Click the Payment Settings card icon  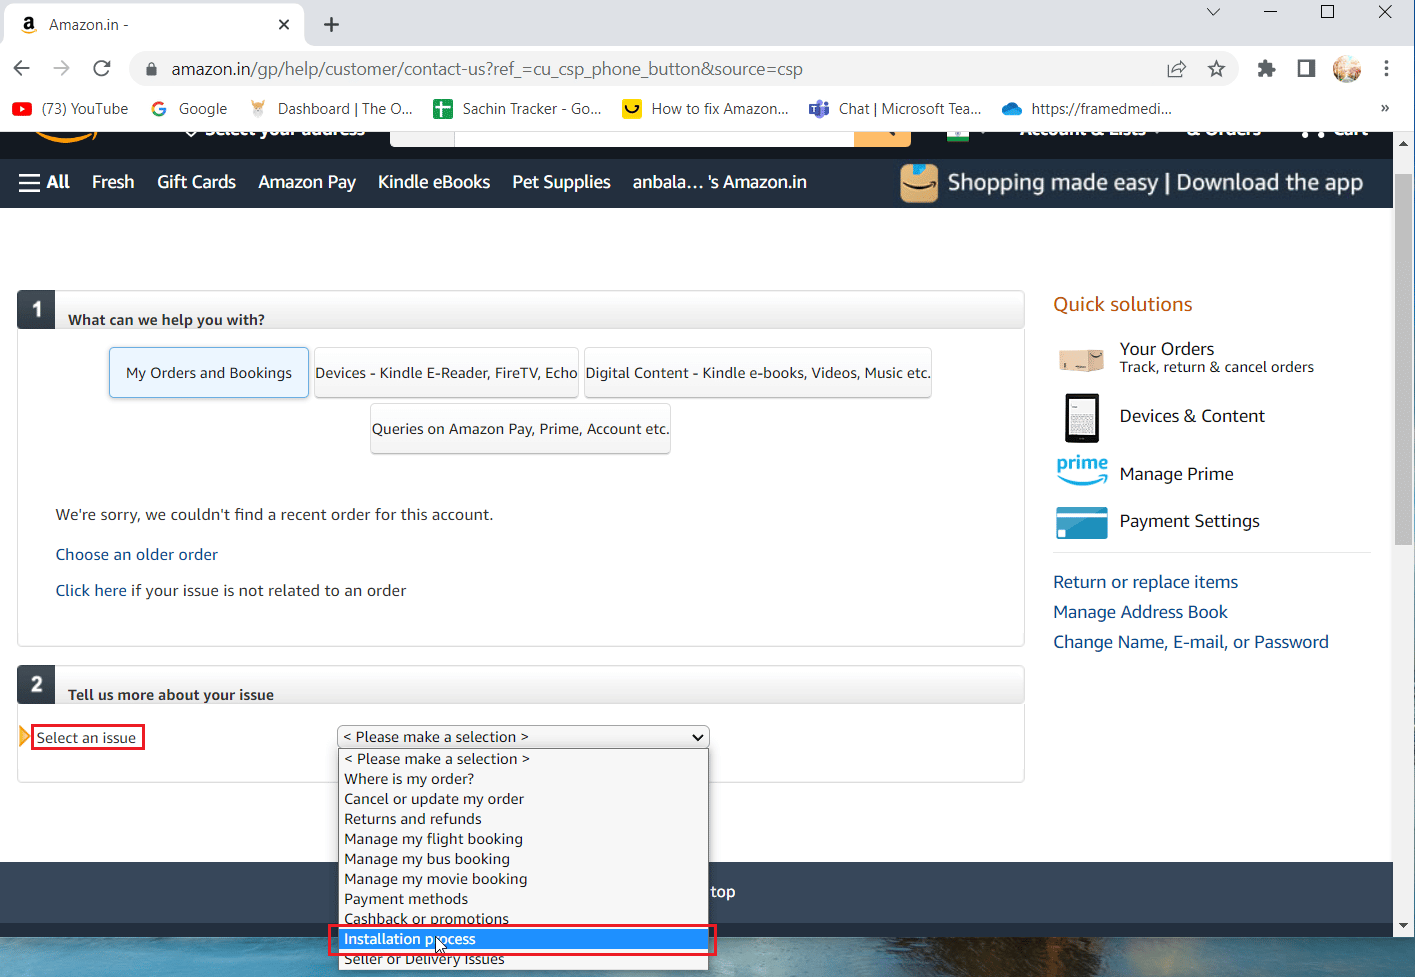click(1082, 522)
